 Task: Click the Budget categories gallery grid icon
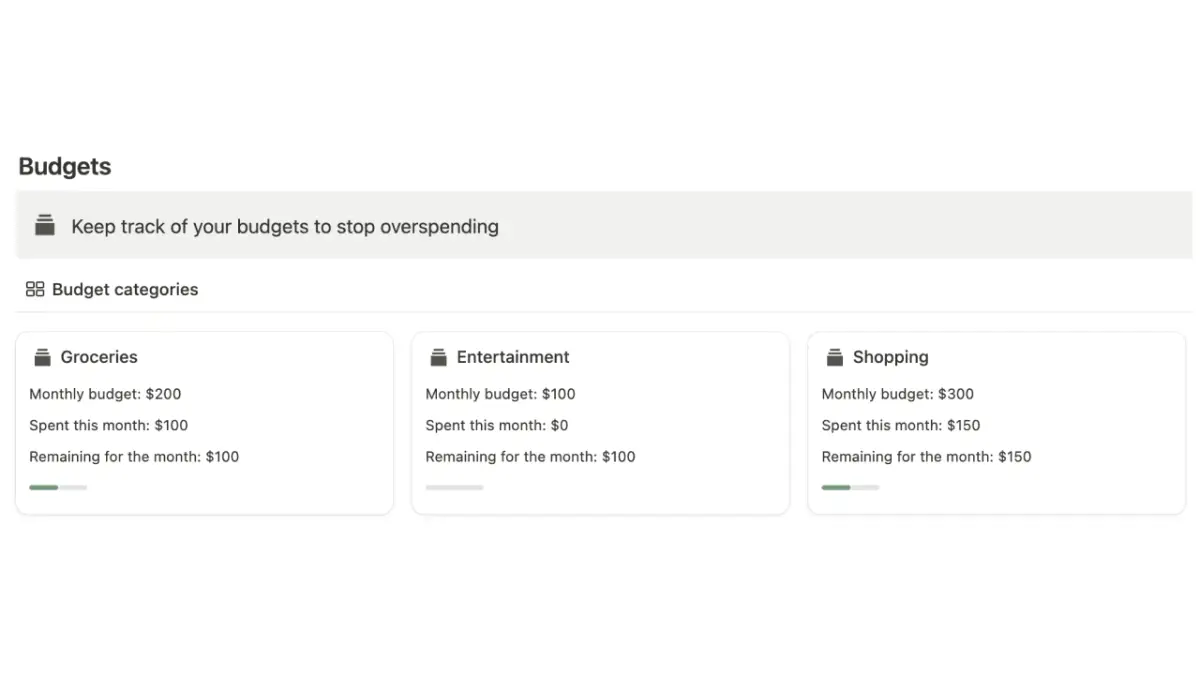click(x=35, y=289)
